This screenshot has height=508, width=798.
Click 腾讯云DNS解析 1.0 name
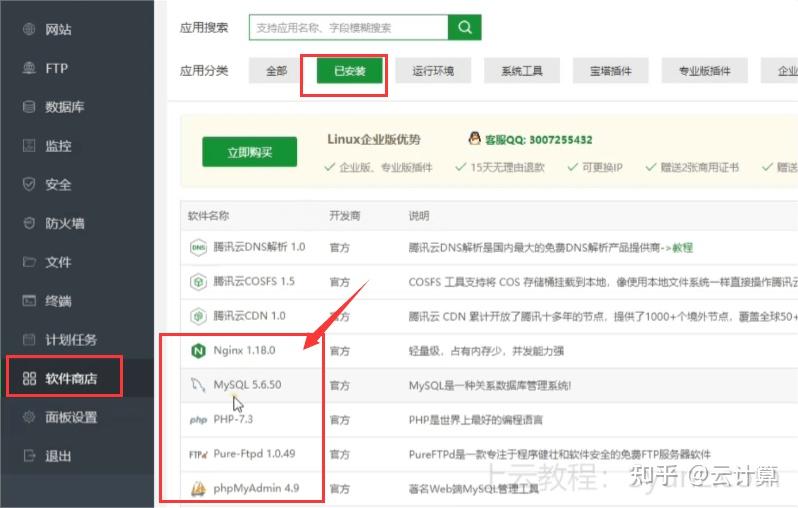259,247
